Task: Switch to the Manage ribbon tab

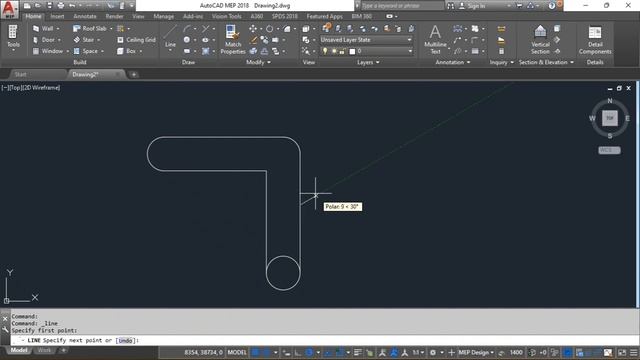Action: (x=164, y=16)
